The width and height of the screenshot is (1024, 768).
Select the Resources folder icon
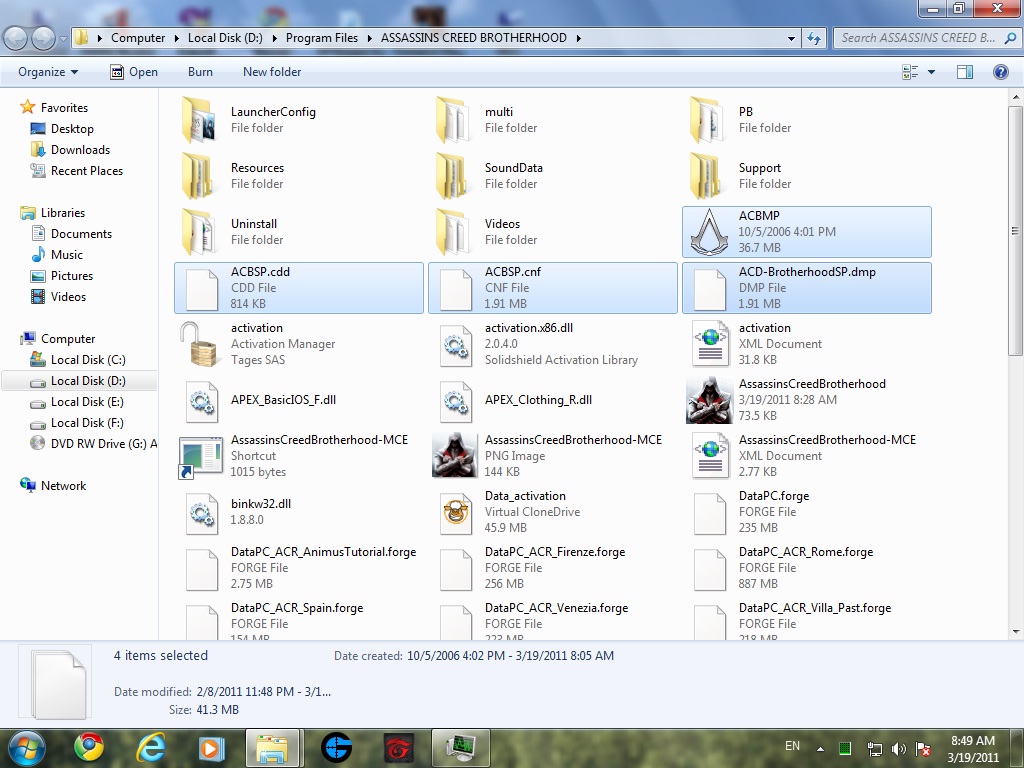tap(199, 176)
